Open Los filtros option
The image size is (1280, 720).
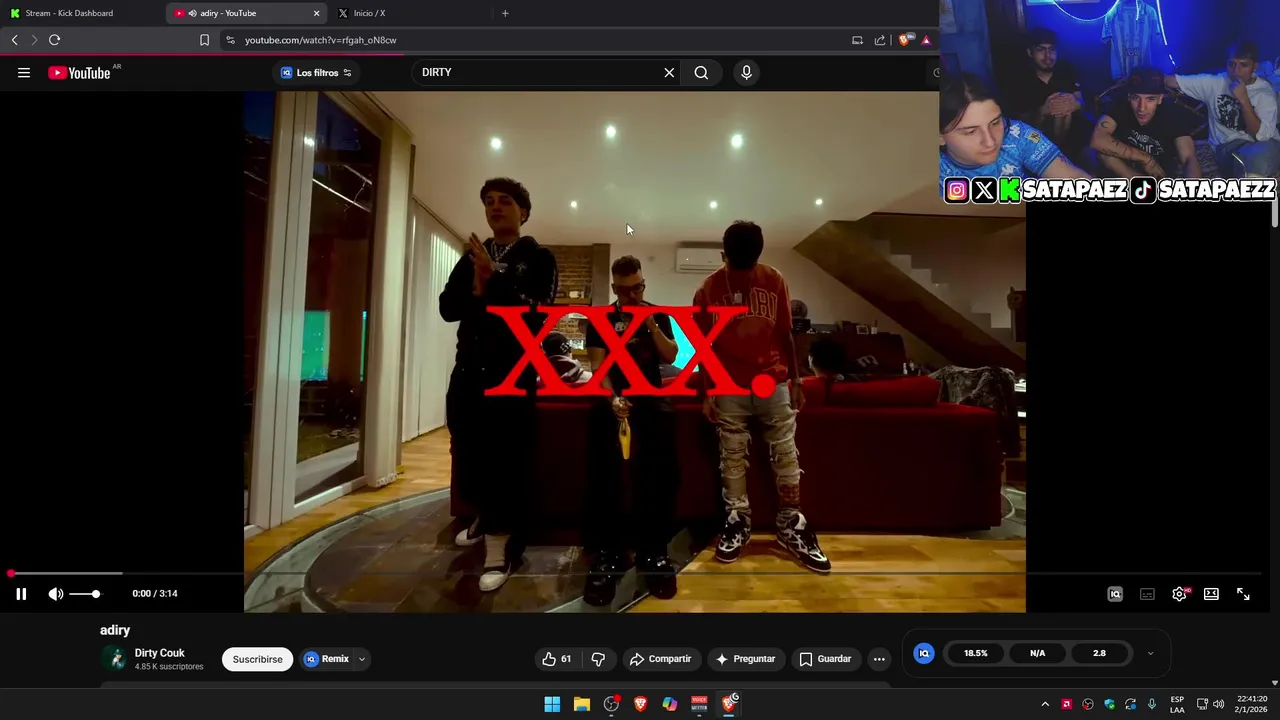316,72
